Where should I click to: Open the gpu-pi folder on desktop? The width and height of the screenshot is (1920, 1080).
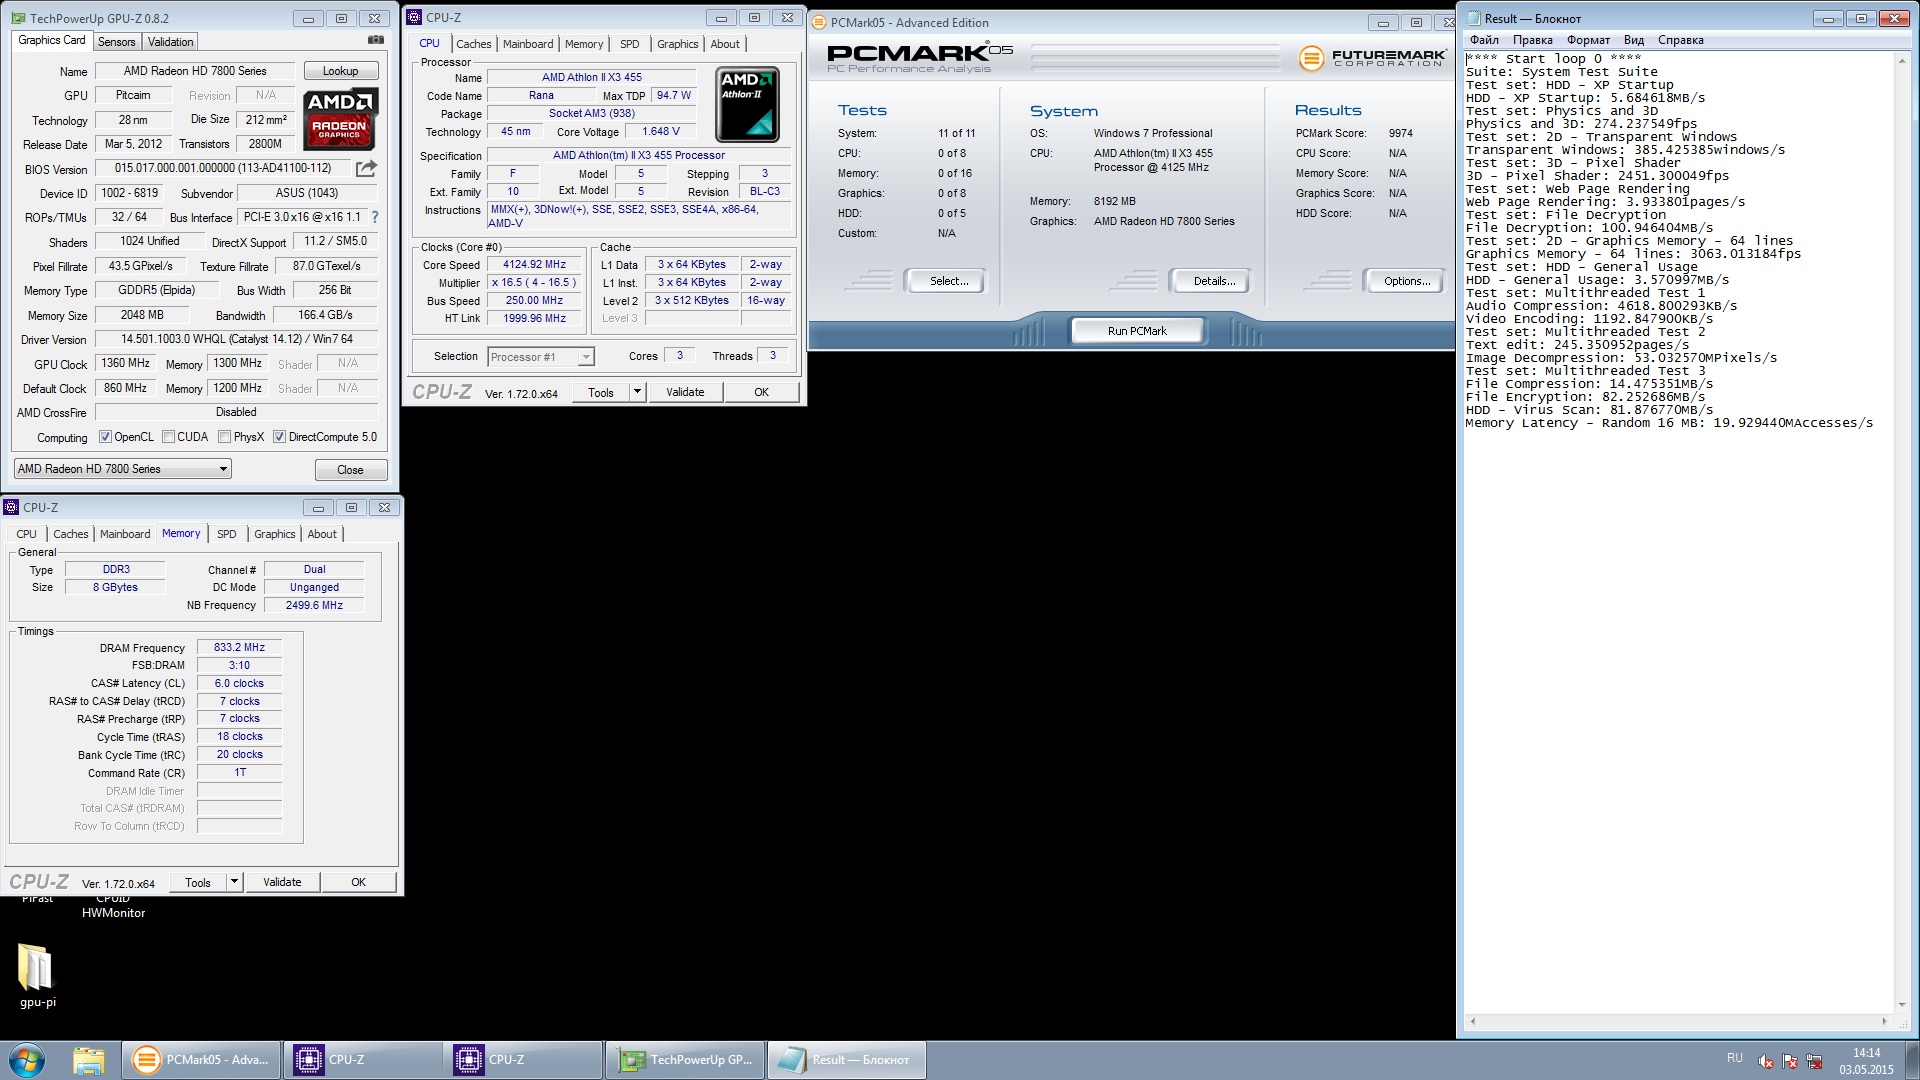tap(37, 975)
